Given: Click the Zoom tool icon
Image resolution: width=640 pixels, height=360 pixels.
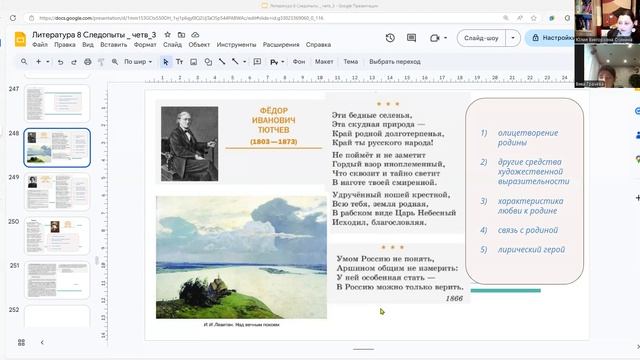Looking at the screenshot, I should [x=115, y=62].
